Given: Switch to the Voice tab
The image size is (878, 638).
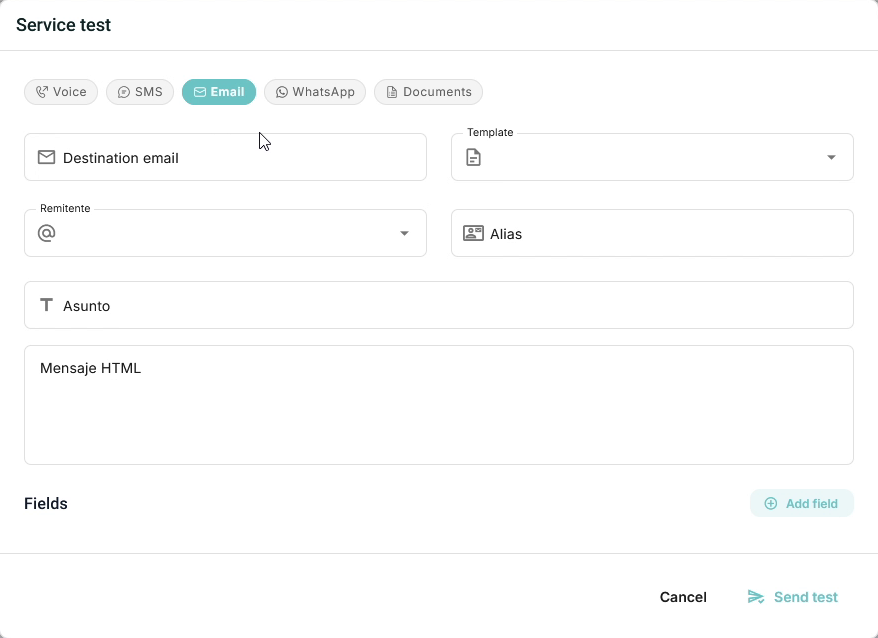Looking at the screenshot, I should tap(61, 92).
